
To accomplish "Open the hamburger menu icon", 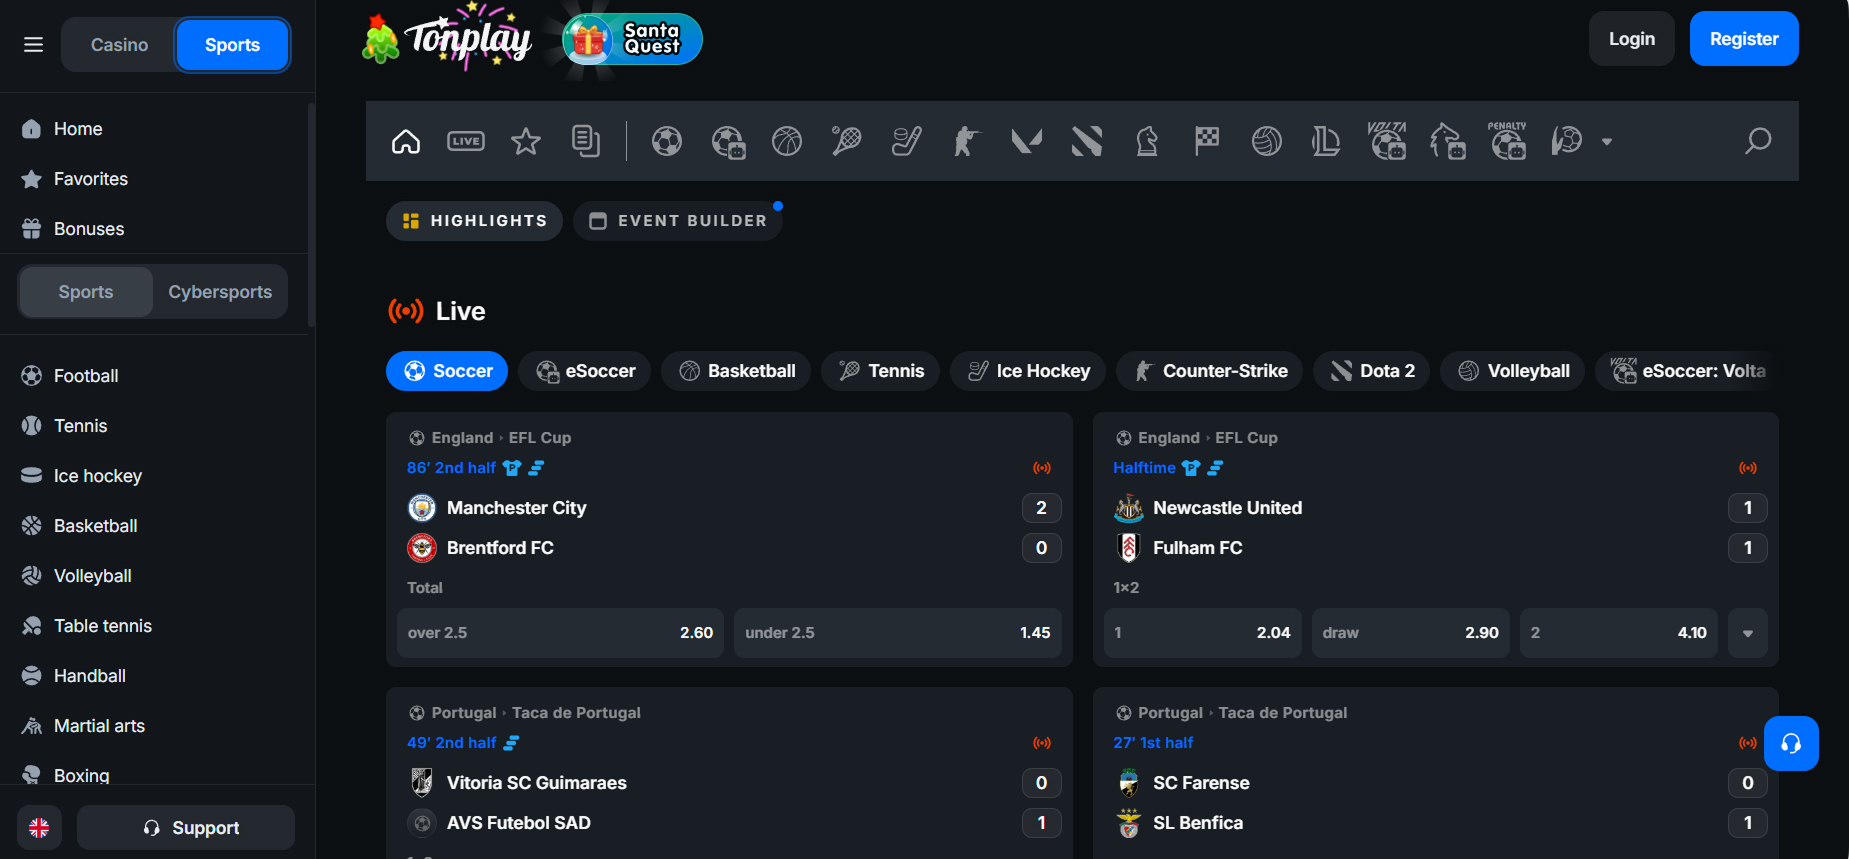I will [x=33, y=45].
